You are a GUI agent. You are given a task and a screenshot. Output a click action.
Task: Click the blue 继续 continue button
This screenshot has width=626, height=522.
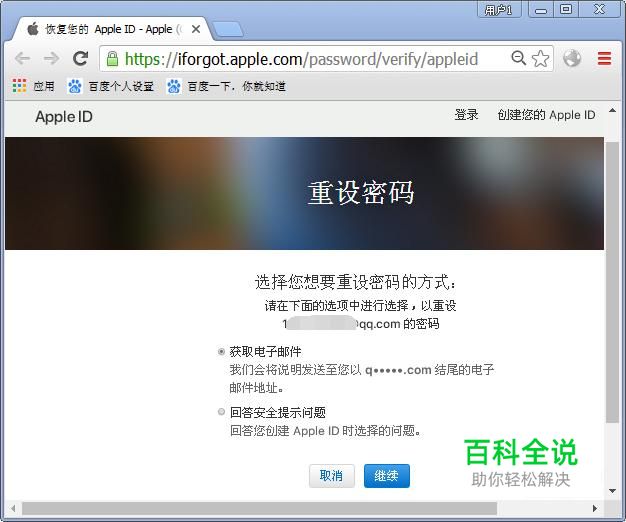(x=386, y=476)
